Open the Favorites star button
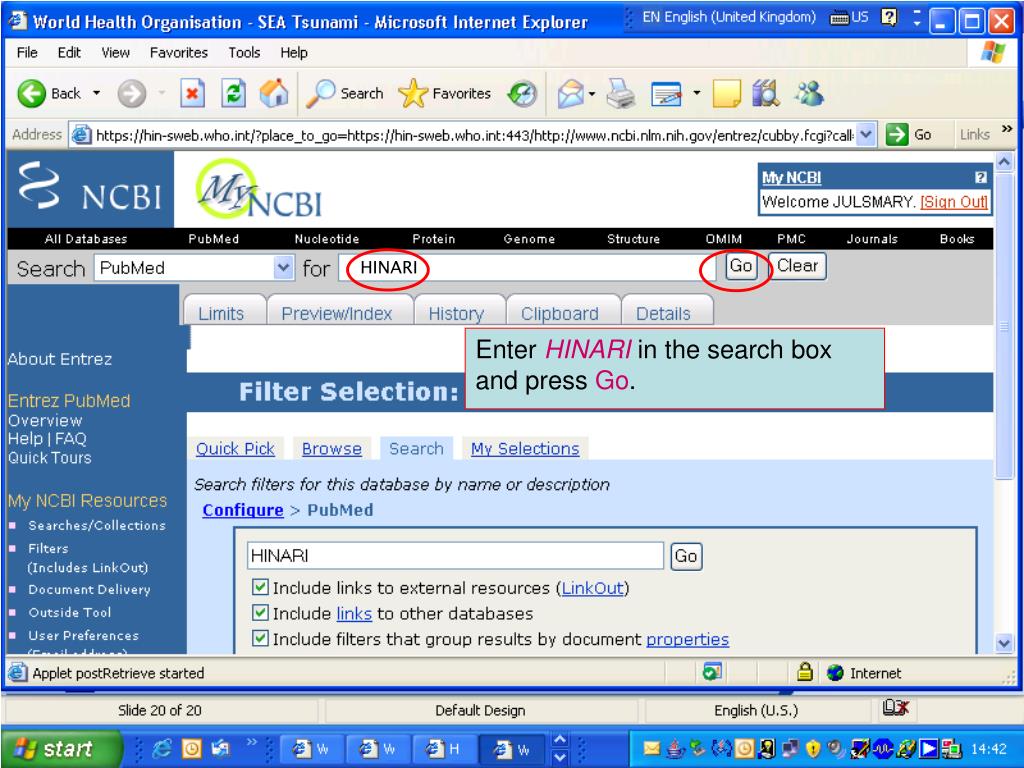Viewport: 1024px width, 768px height. click(x=444, y=94)
